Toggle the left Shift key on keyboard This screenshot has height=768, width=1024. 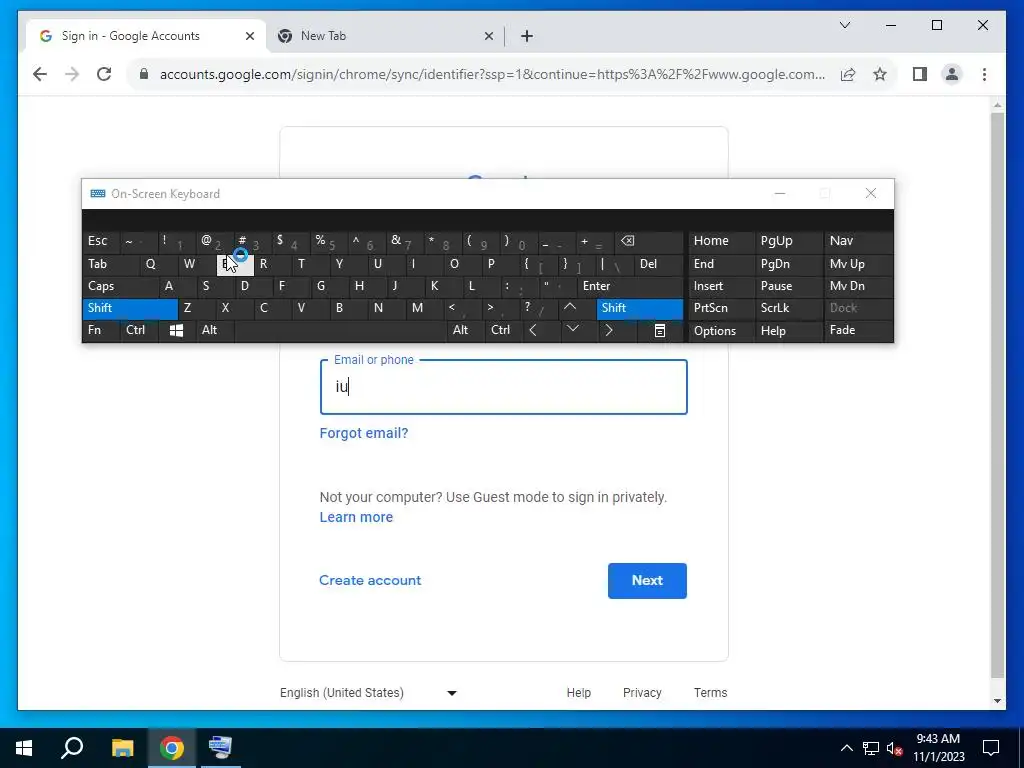130,308
